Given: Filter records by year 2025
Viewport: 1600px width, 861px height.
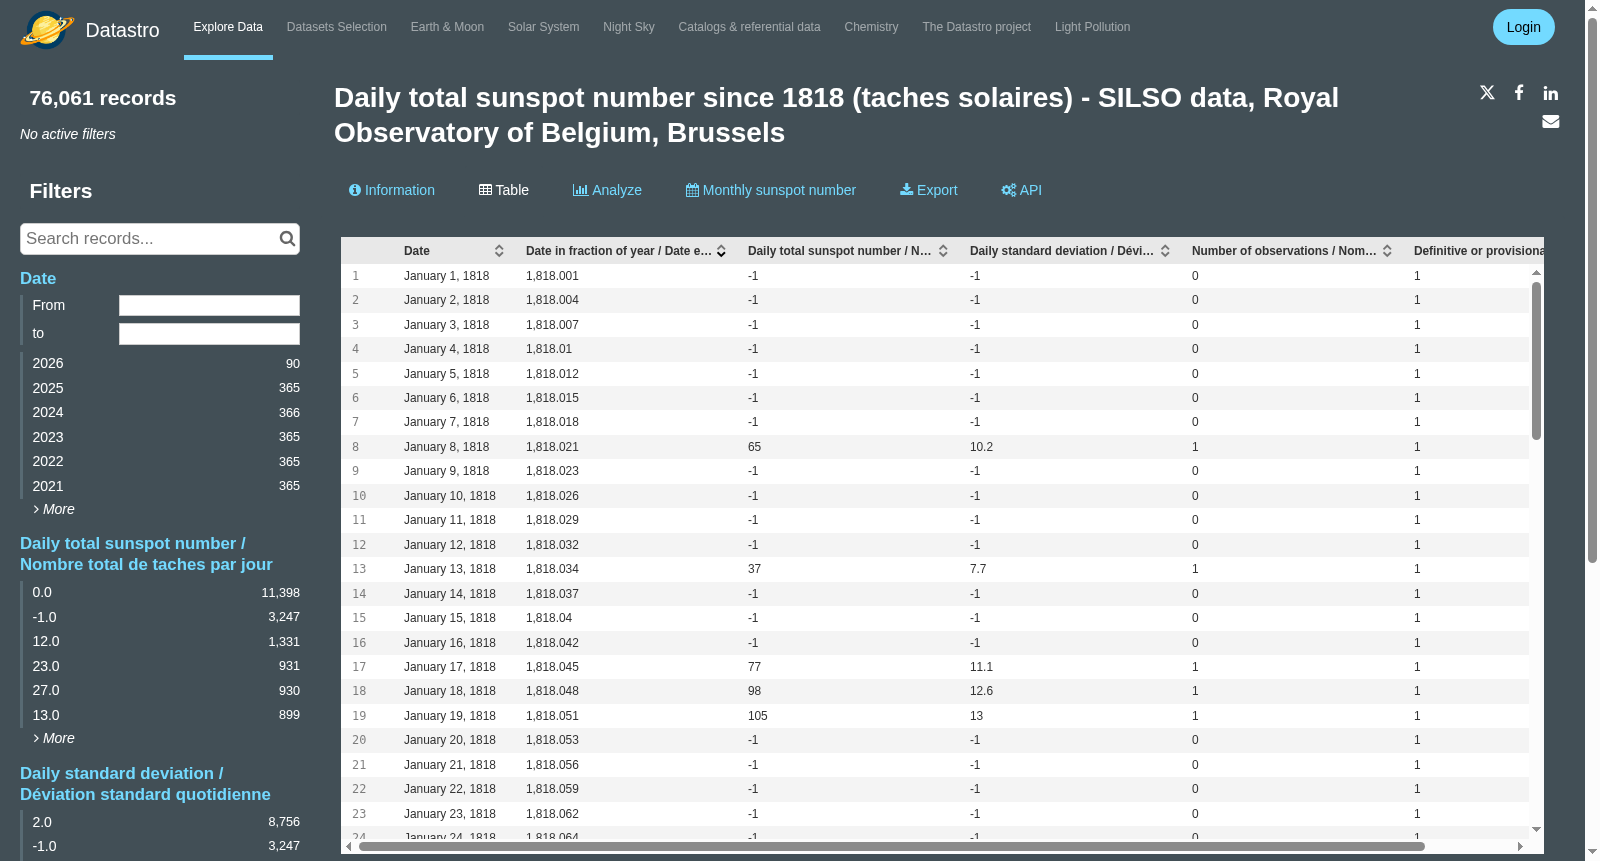Looking at the screenshot, I should click(x=165, y=388).
